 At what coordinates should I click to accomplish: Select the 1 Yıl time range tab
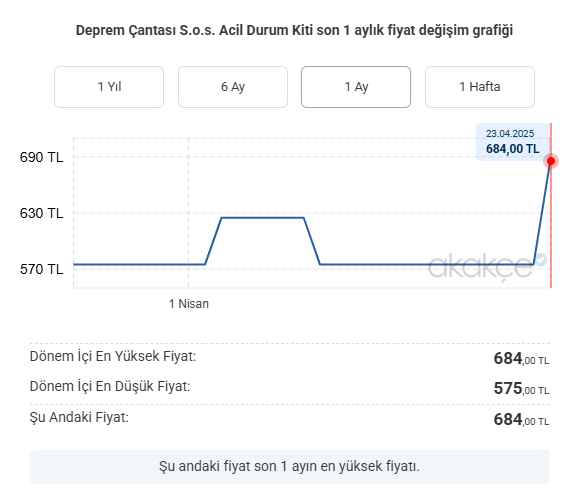coord(109,87)
